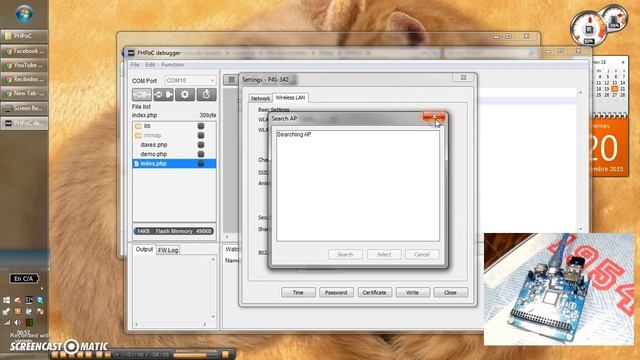Click the calendar gadget showing 20
The width and height of the screenshot is (640, 360).
pyautogui.click(x=610, y=146)
